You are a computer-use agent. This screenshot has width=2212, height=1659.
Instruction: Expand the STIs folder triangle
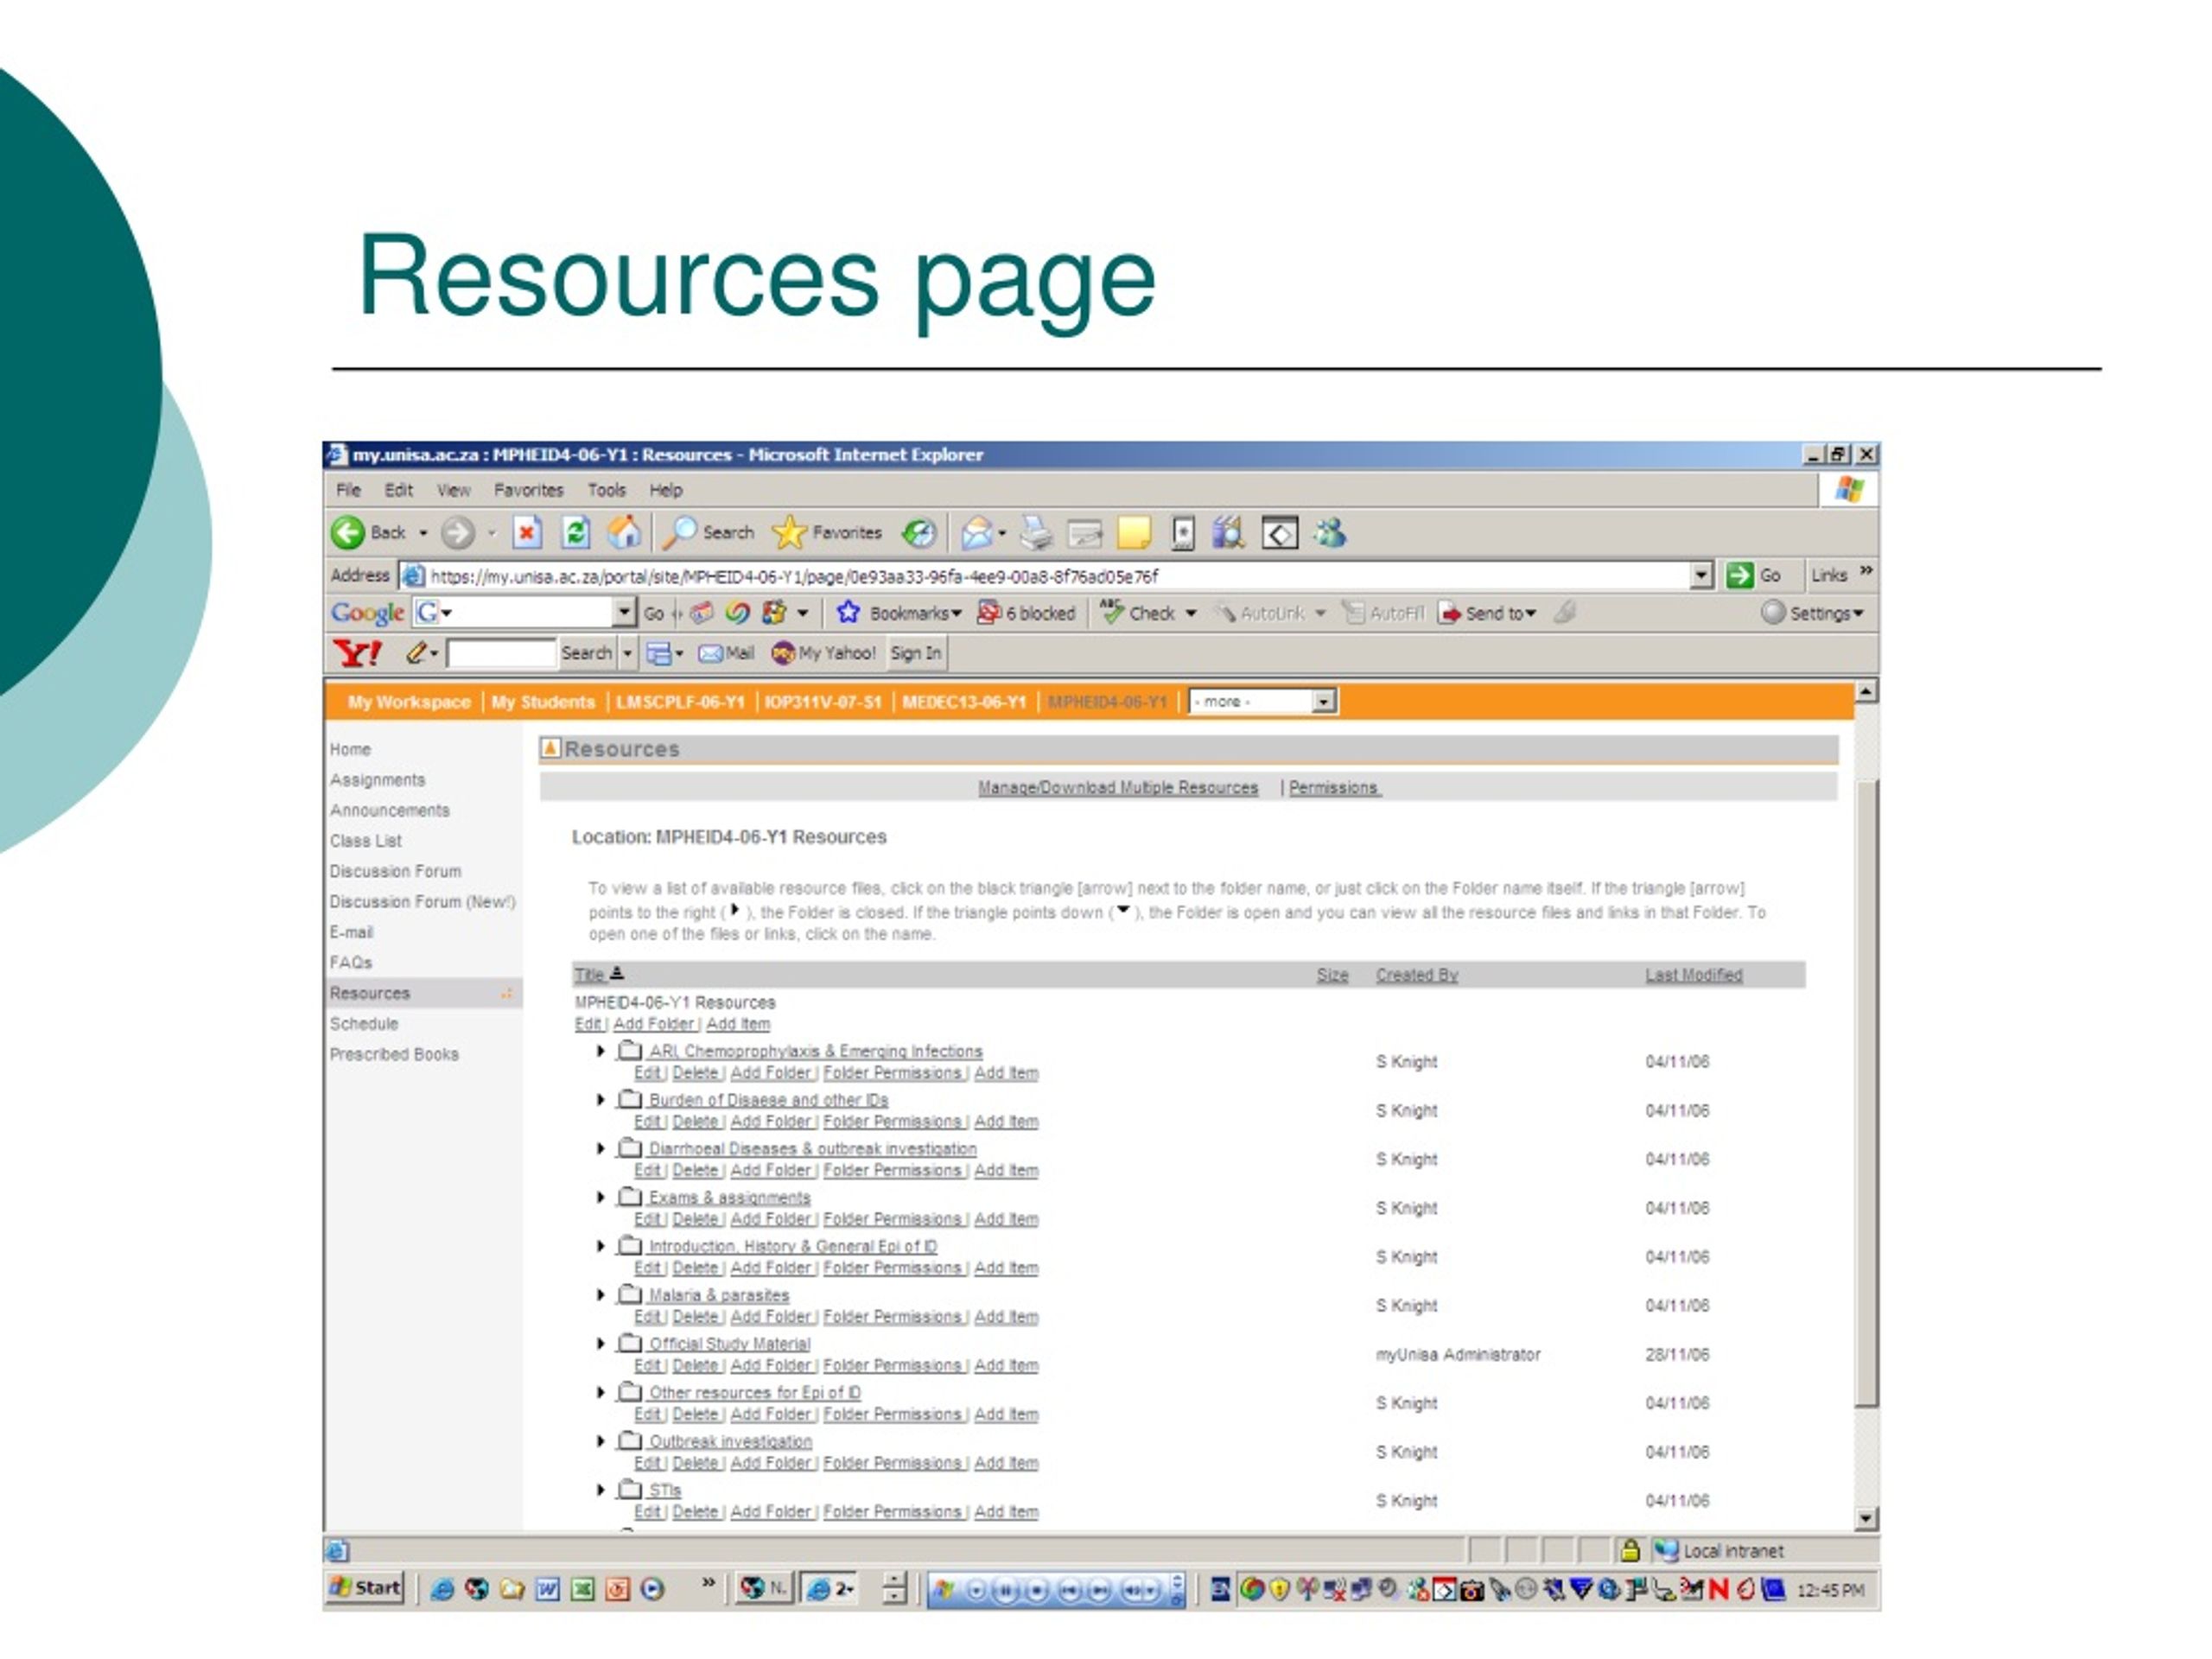coord(600,1490)
